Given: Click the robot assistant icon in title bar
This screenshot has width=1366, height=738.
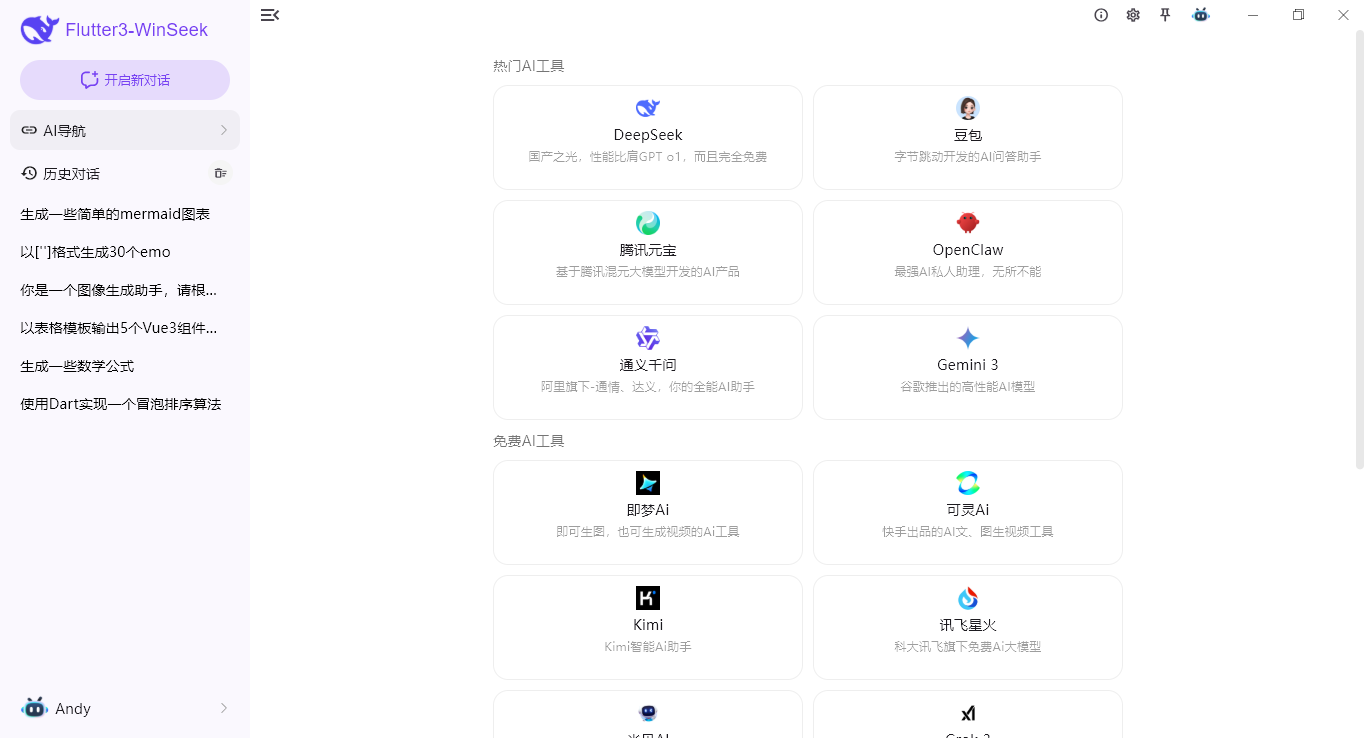Looking at the screenshot, I should (1200, 15).
